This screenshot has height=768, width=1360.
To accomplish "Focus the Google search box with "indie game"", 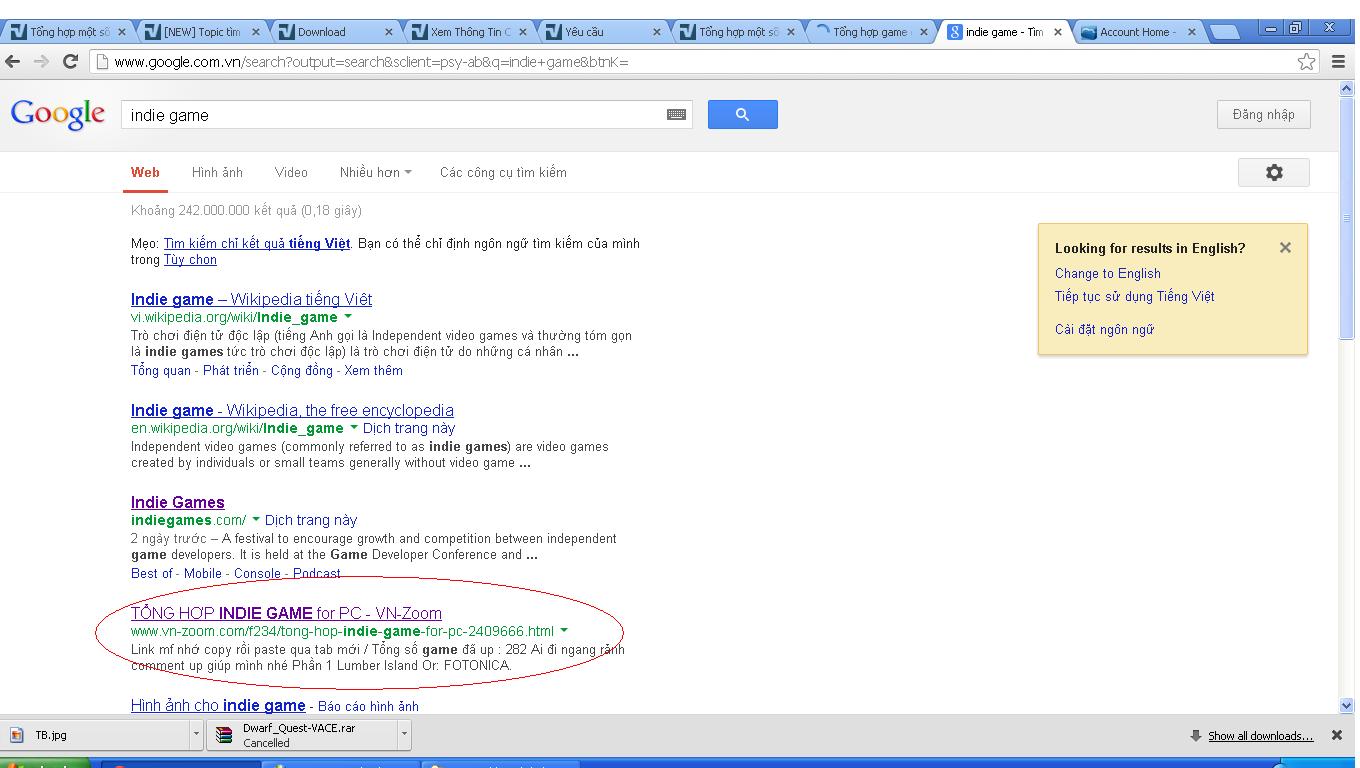I will tap(395, 115).
